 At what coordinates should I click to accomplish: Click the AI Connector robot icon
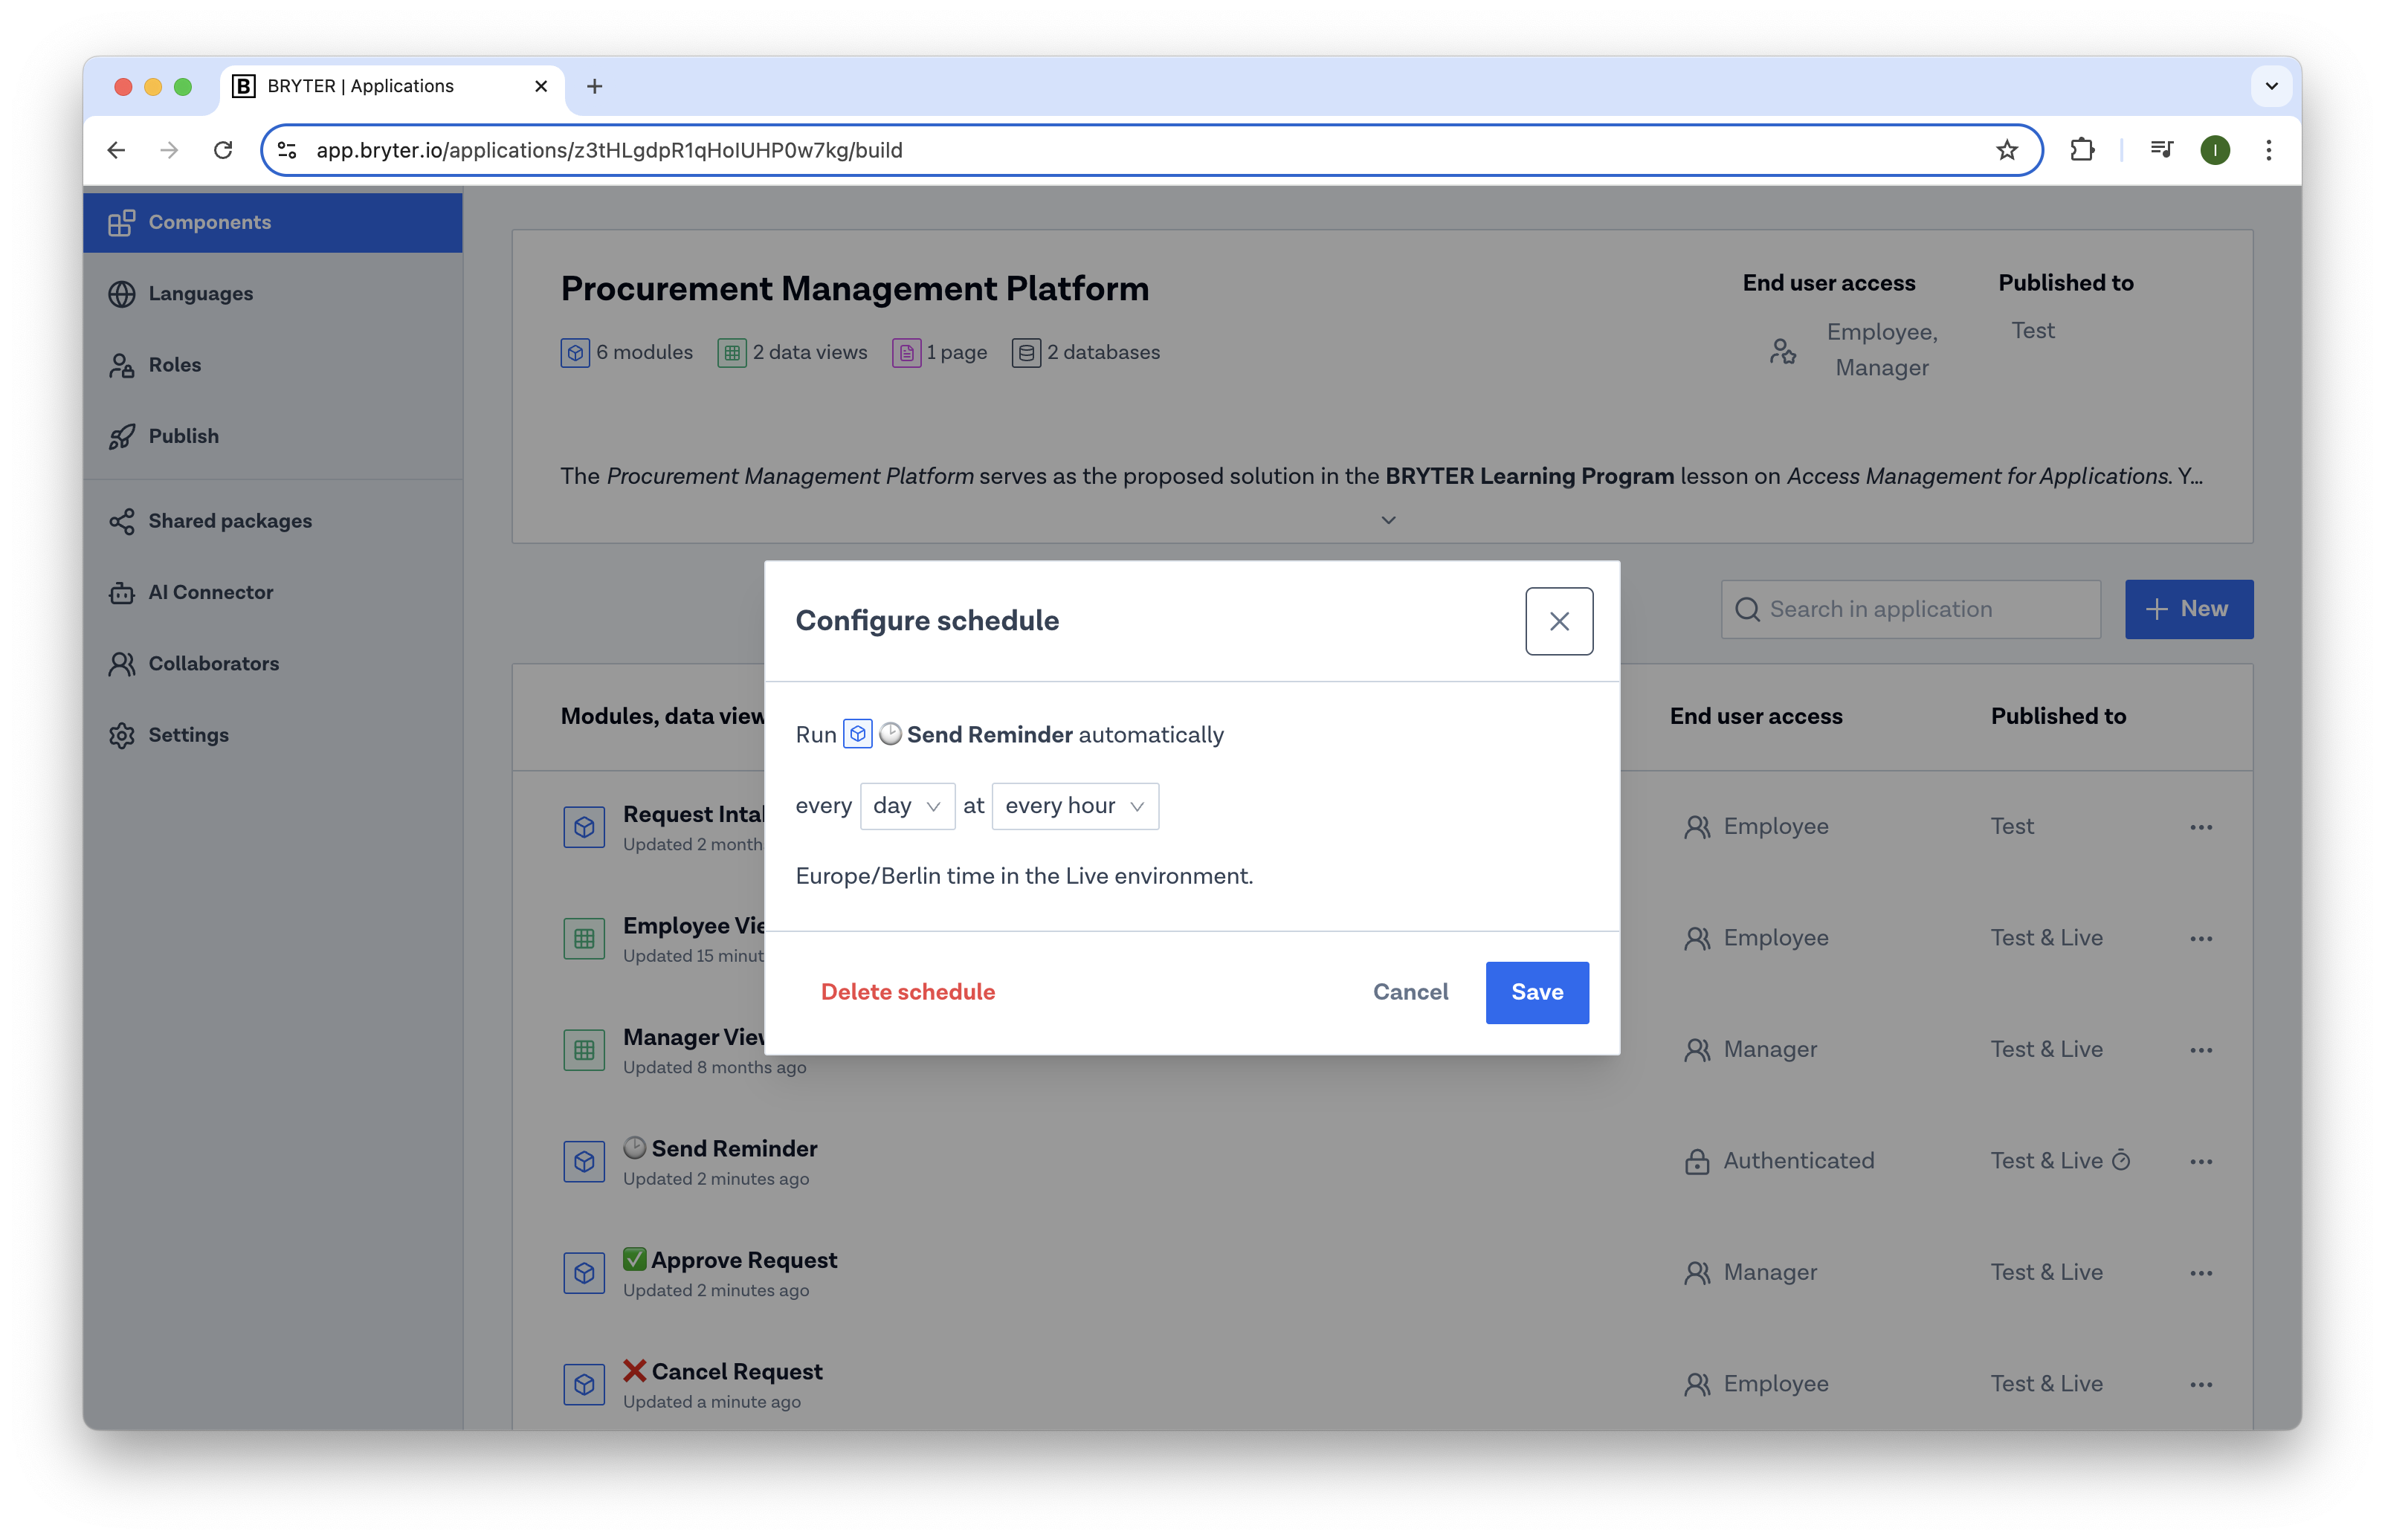122,593
